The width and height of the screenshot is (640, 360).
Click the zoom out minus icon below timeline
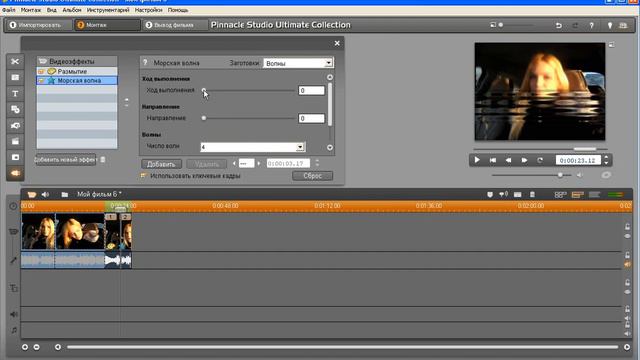click(x=37, y=347)
